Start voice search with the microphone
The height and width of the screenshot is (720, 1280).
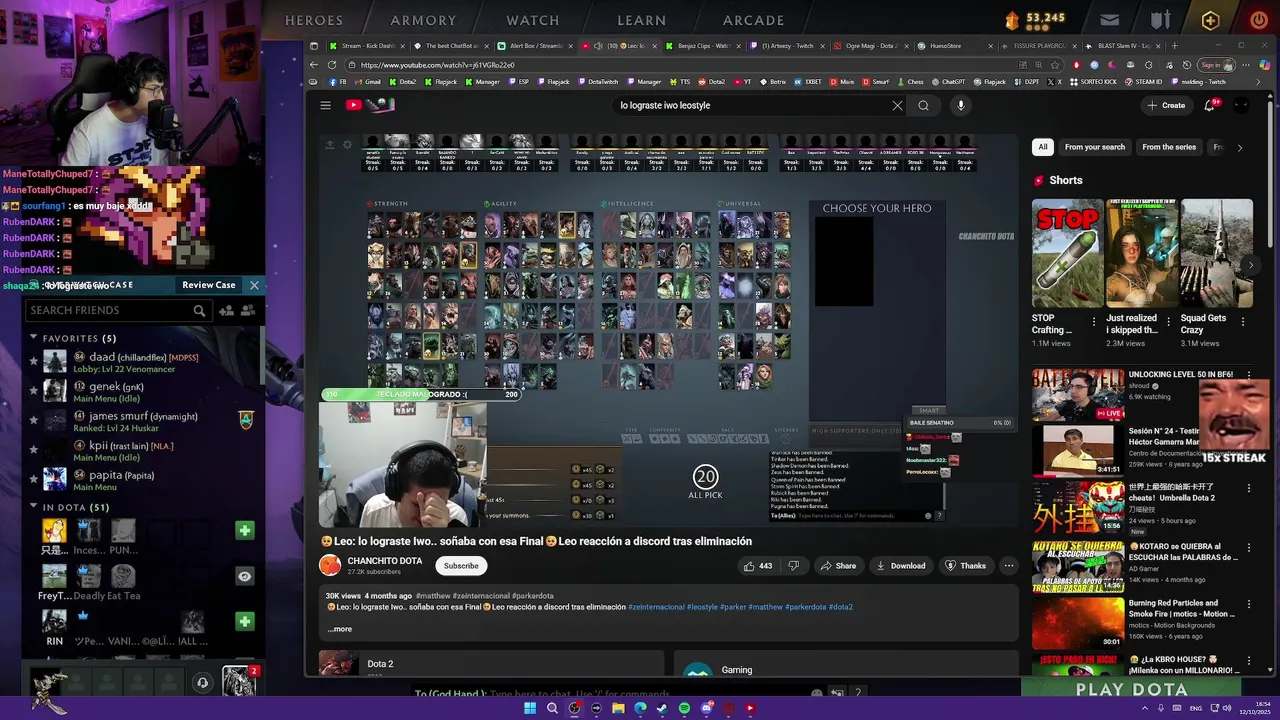(x=960, y=105)
